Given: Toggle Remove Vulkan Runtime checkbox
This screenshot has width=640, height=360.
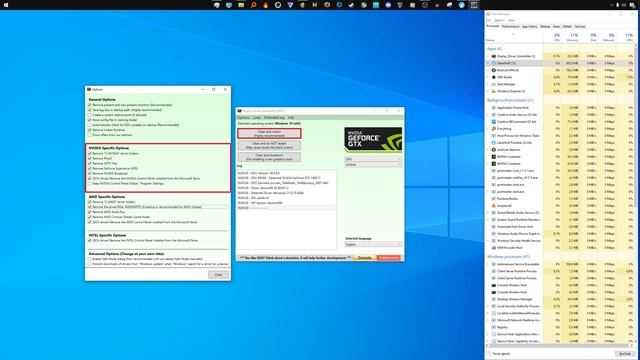Looking at the screenshot, I should click(90, 130).
